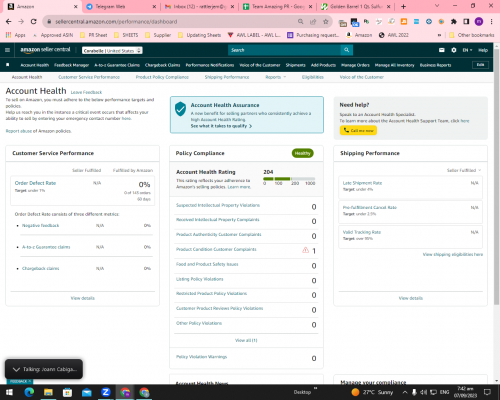
Task: Open File Explorer from the taskbar
Action: 48,392
